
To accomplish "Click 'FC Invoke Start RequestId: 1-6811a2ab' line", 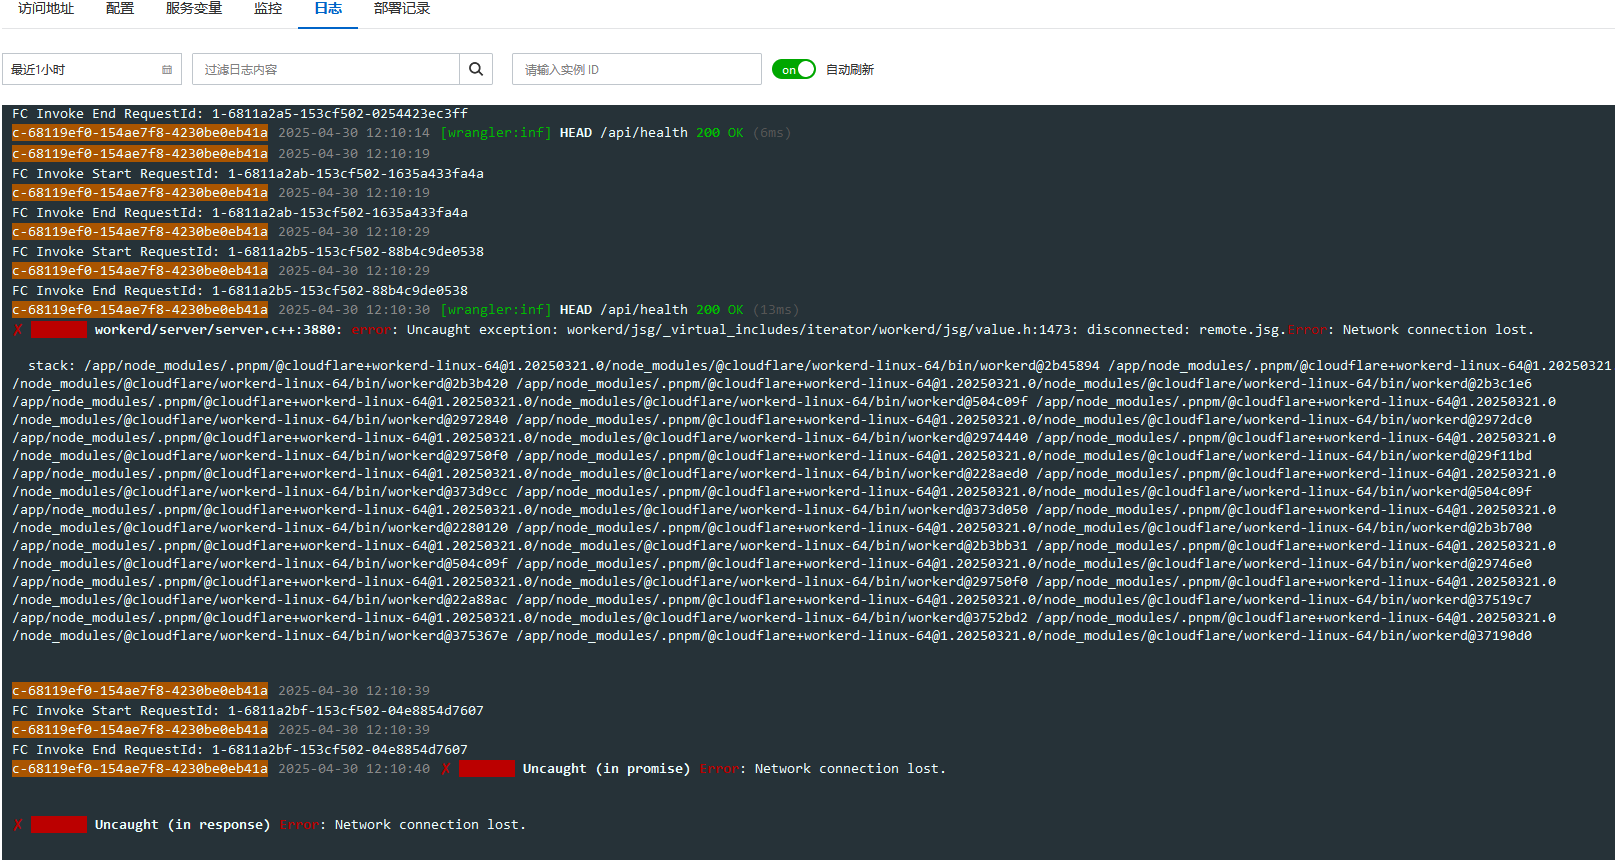I will 248,174.
